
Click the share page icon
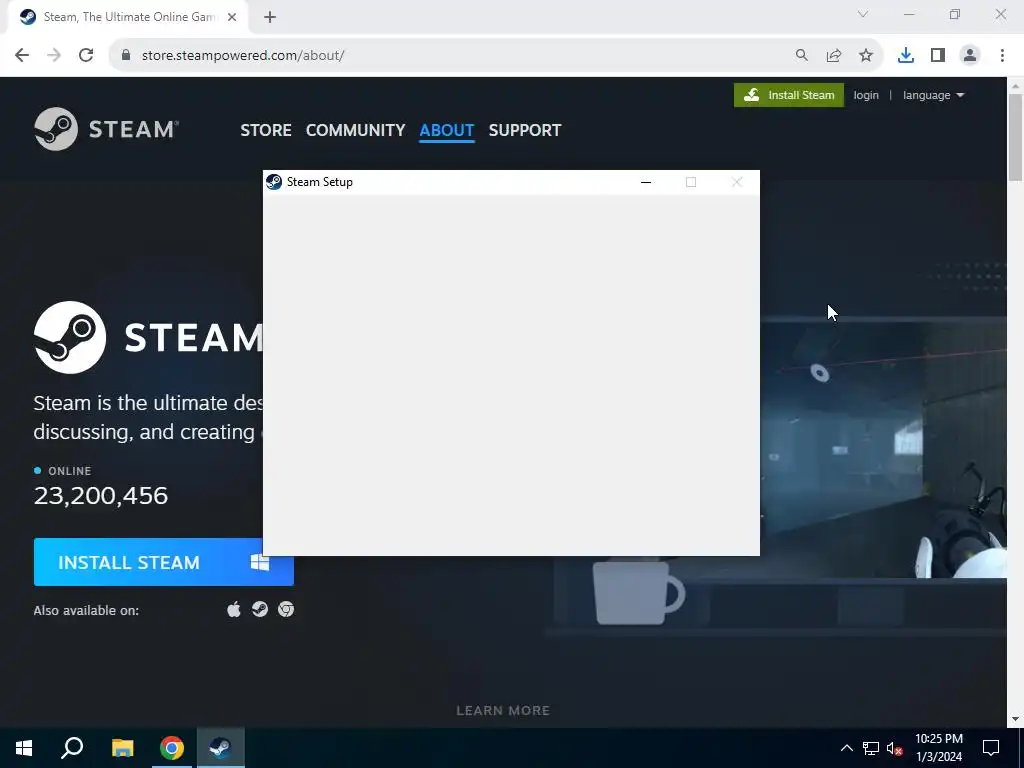point(833,56)
